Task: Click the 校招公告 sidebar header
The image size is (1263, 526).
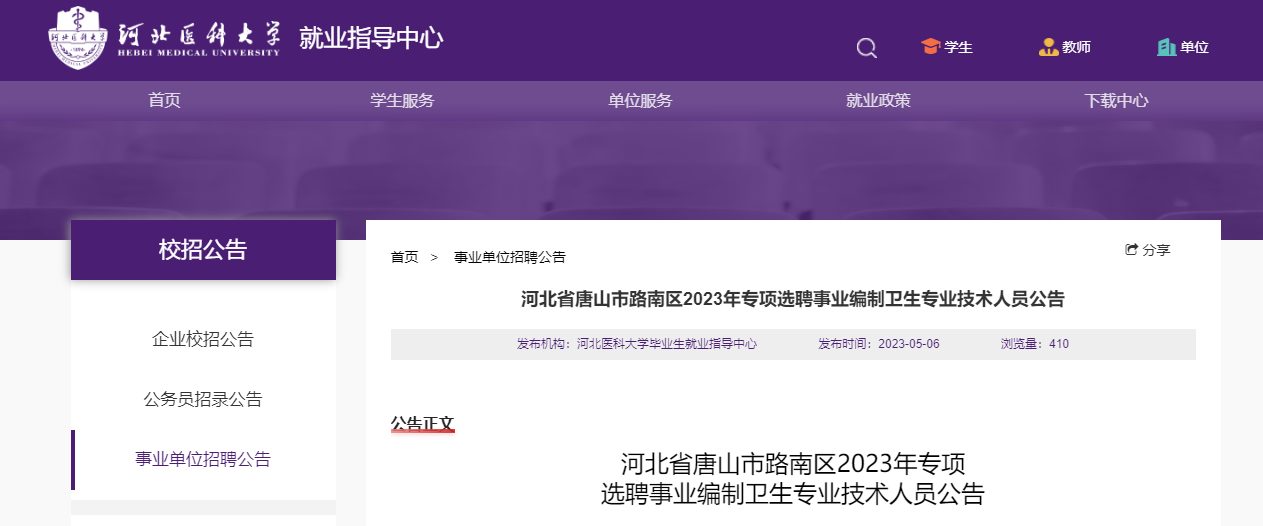Action: pos(203,250)
